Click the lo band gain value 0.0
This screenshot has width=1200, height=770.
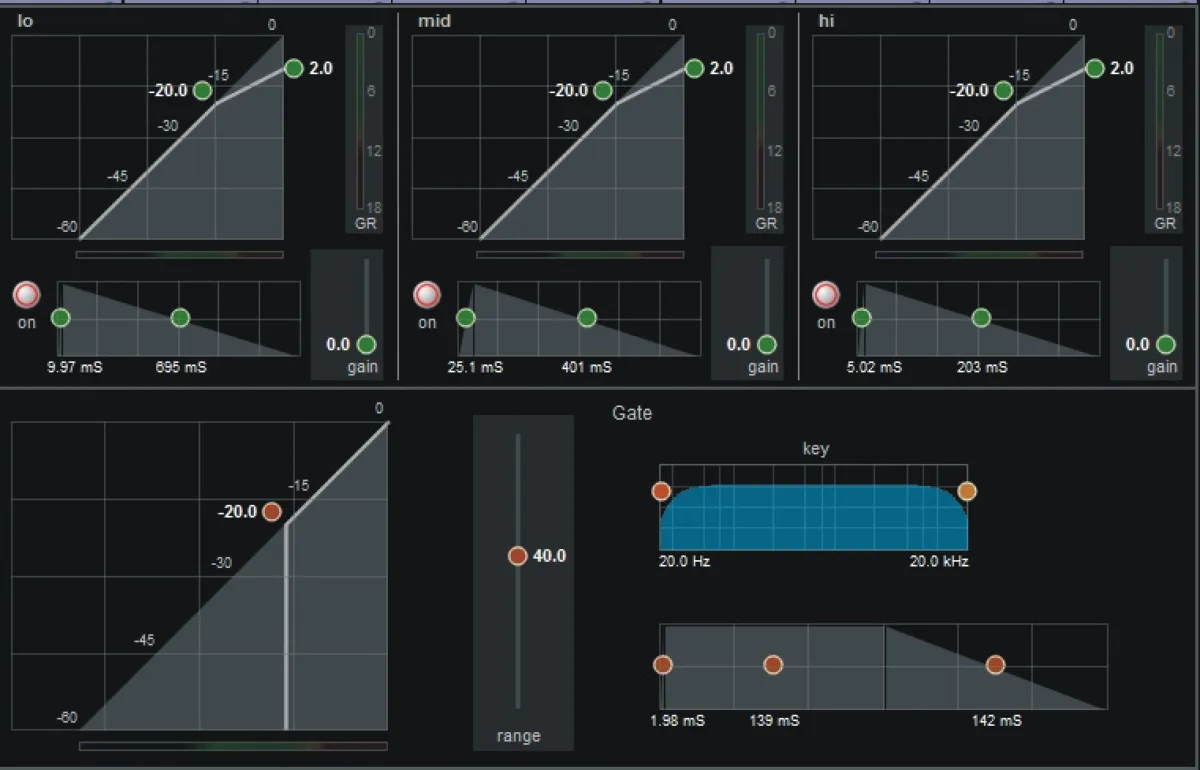(x=338, y=345)
